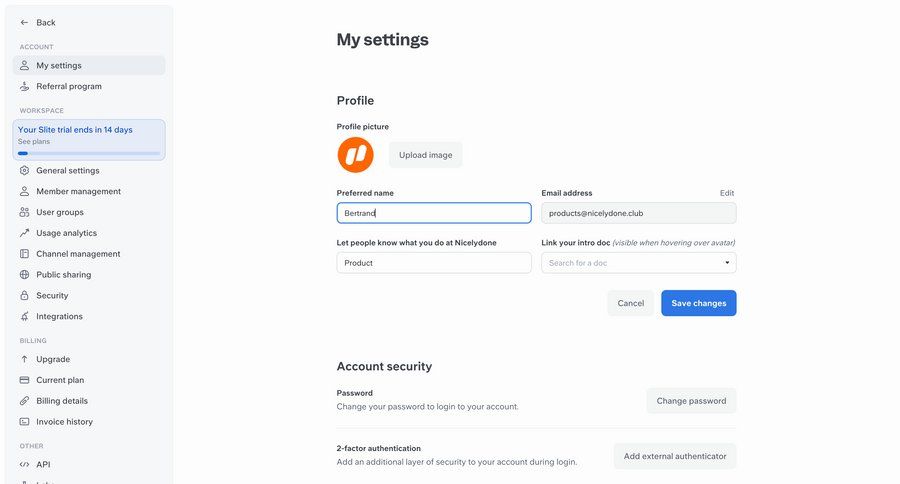Select User groups in sidebar

(x=60, y=212)
